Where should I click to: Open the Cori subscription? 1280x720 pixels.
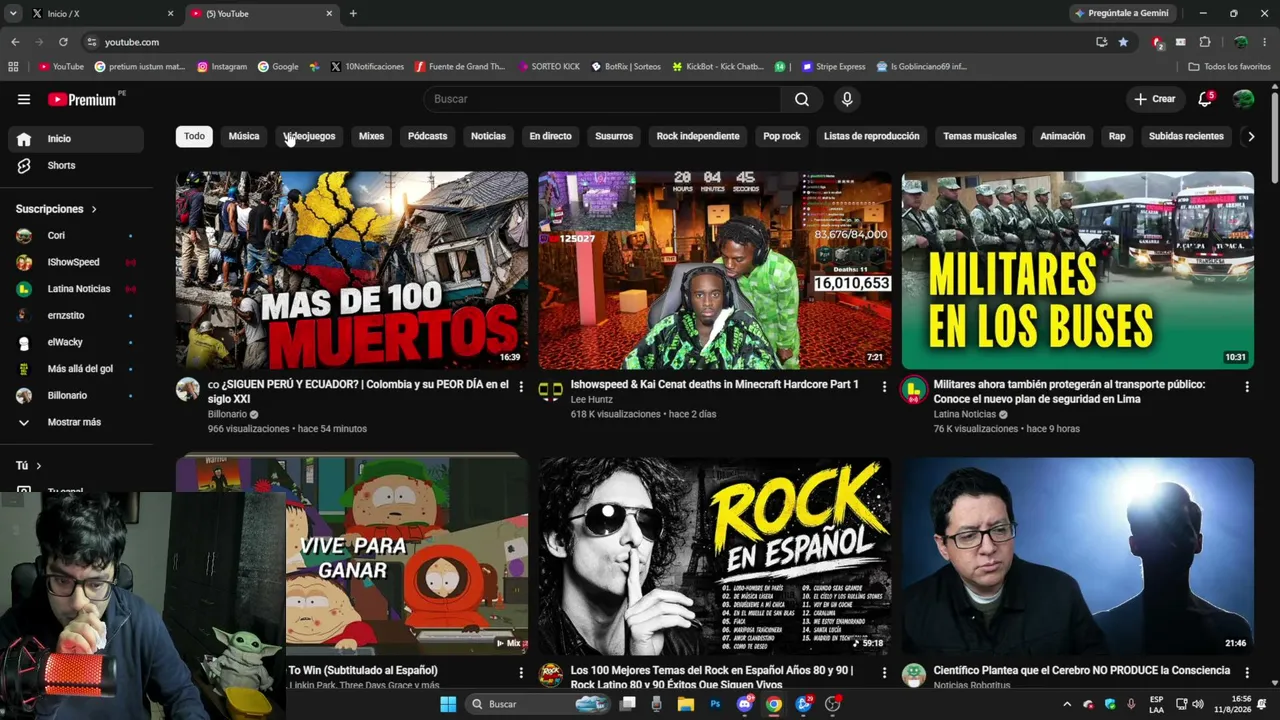tap(76, 236)
